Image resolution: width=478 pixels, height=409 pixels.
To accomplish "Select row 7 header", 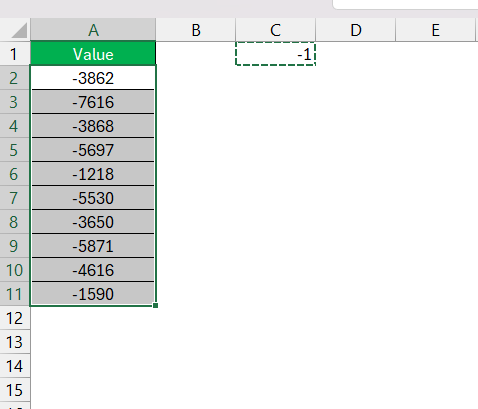I will click(15, 198).
